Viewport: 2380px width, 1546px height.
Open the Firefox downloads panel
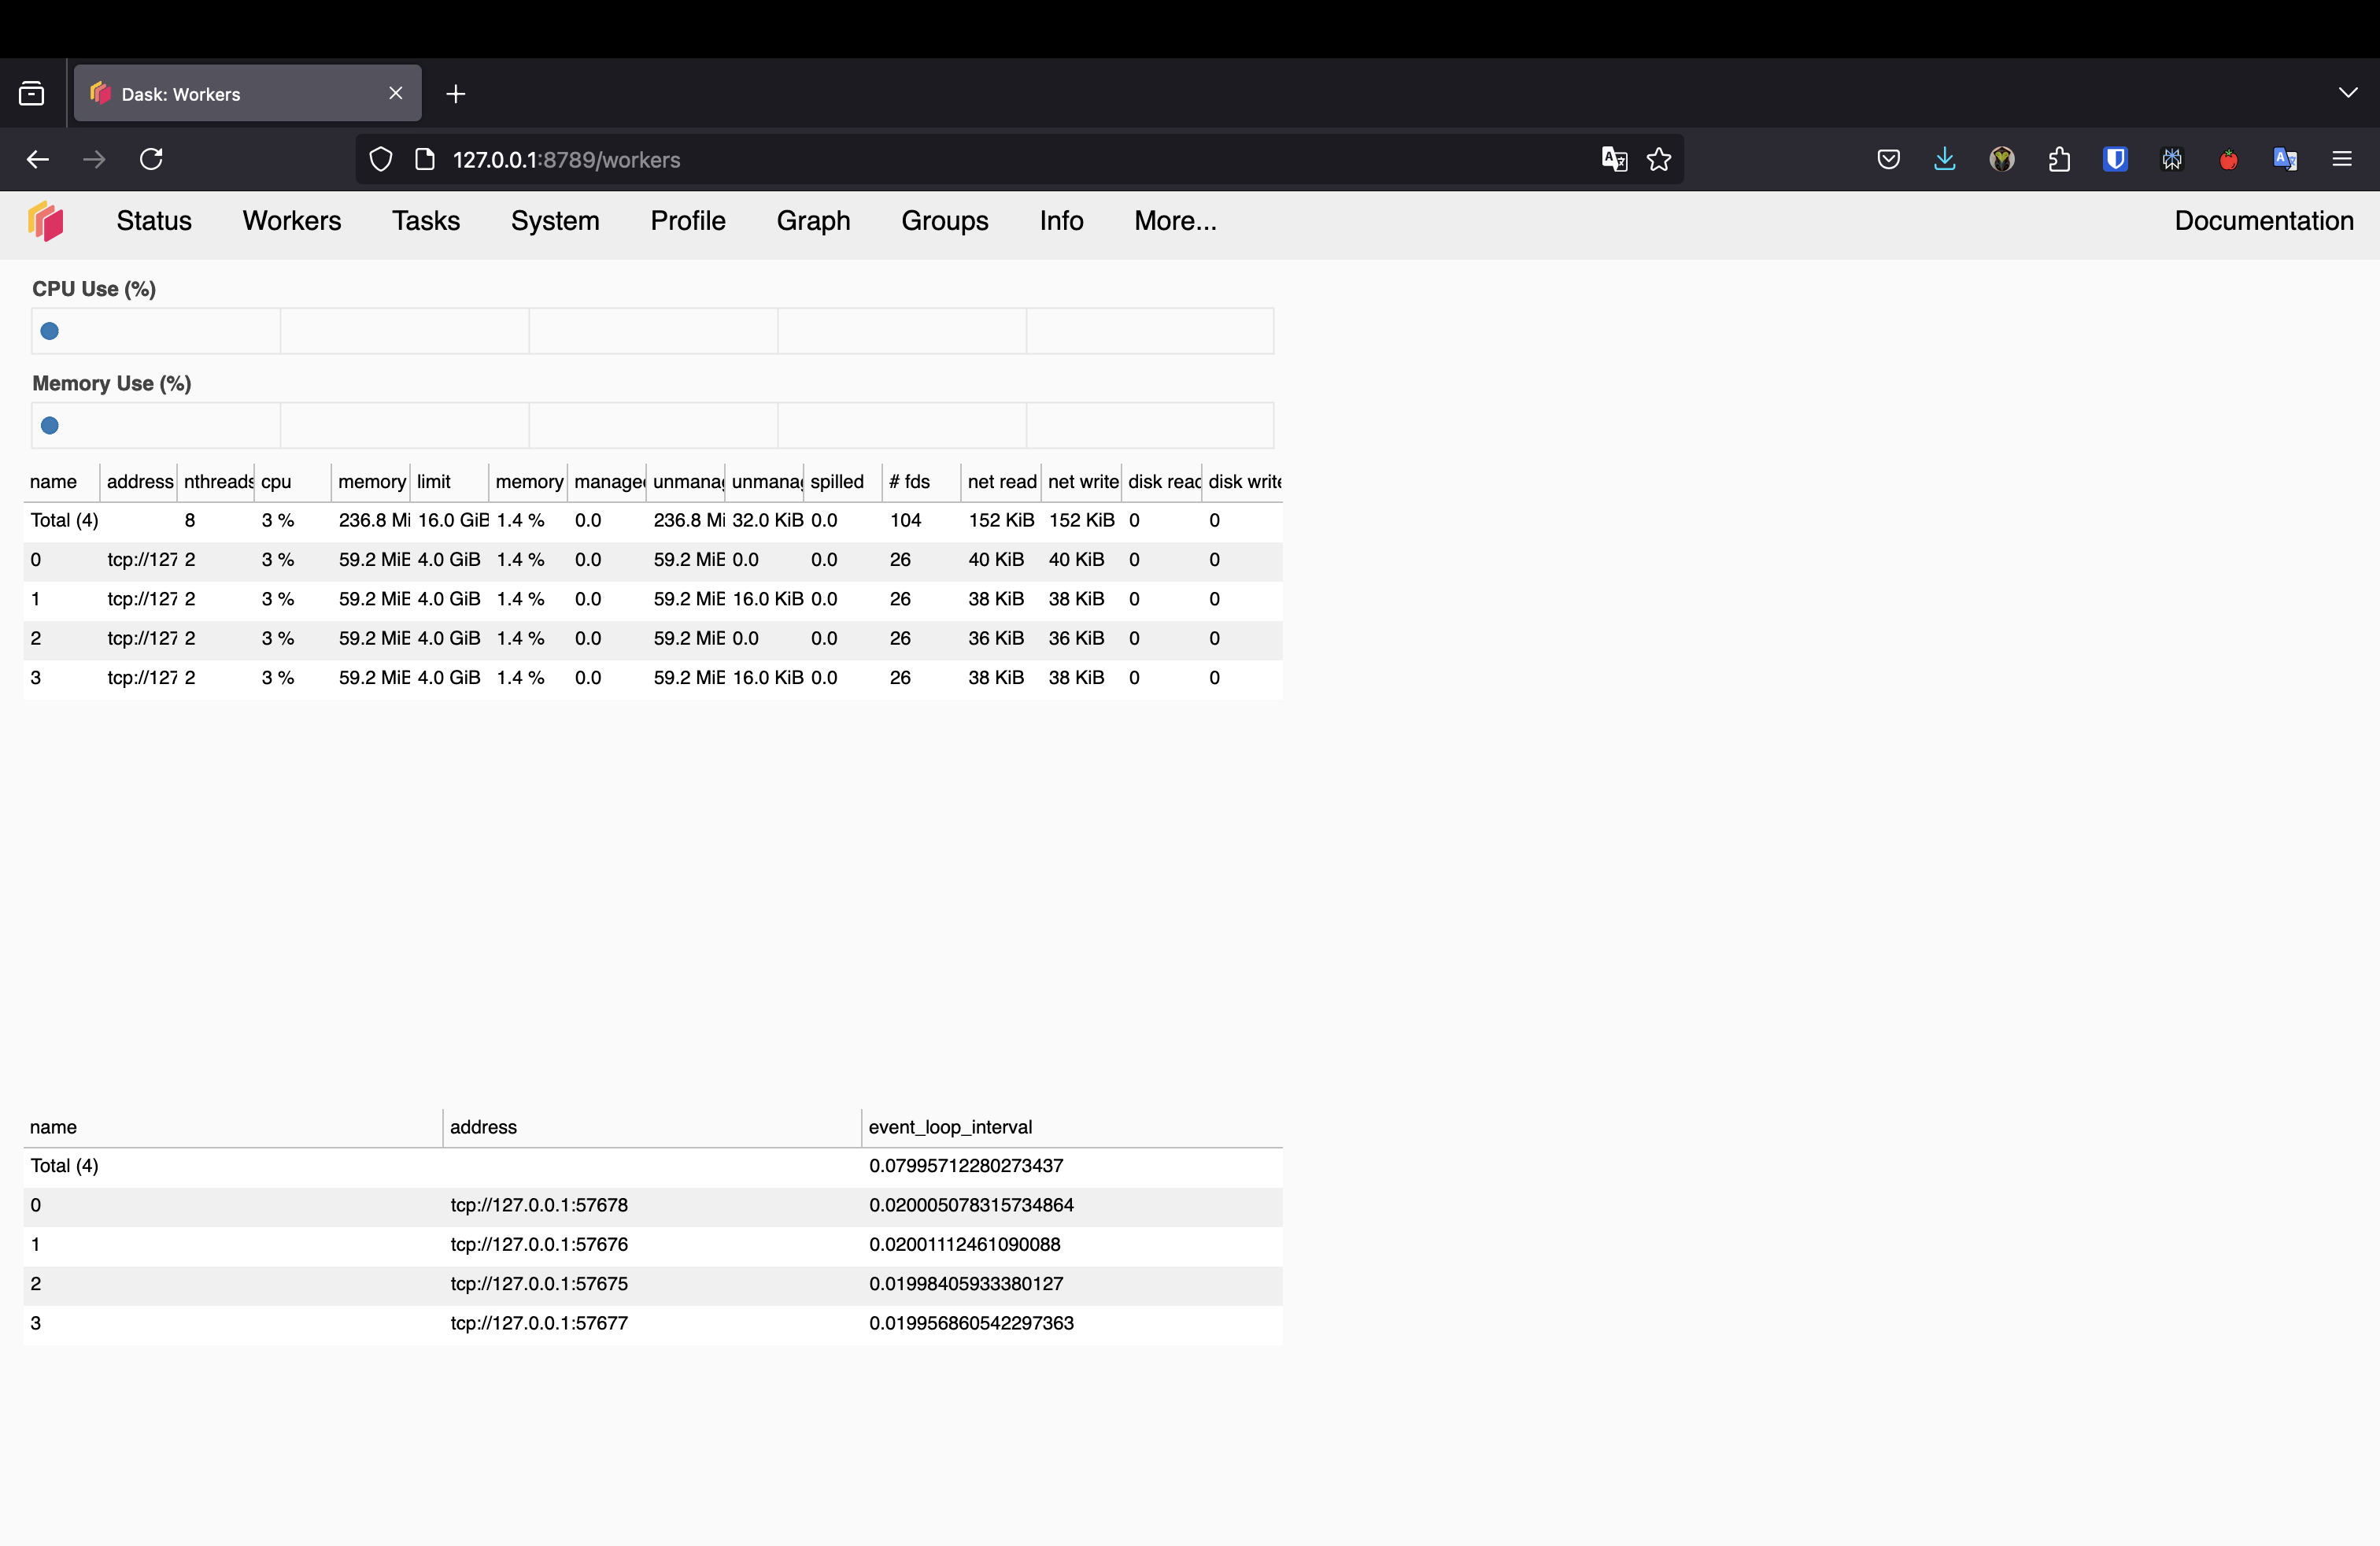tap(1944, 159)
